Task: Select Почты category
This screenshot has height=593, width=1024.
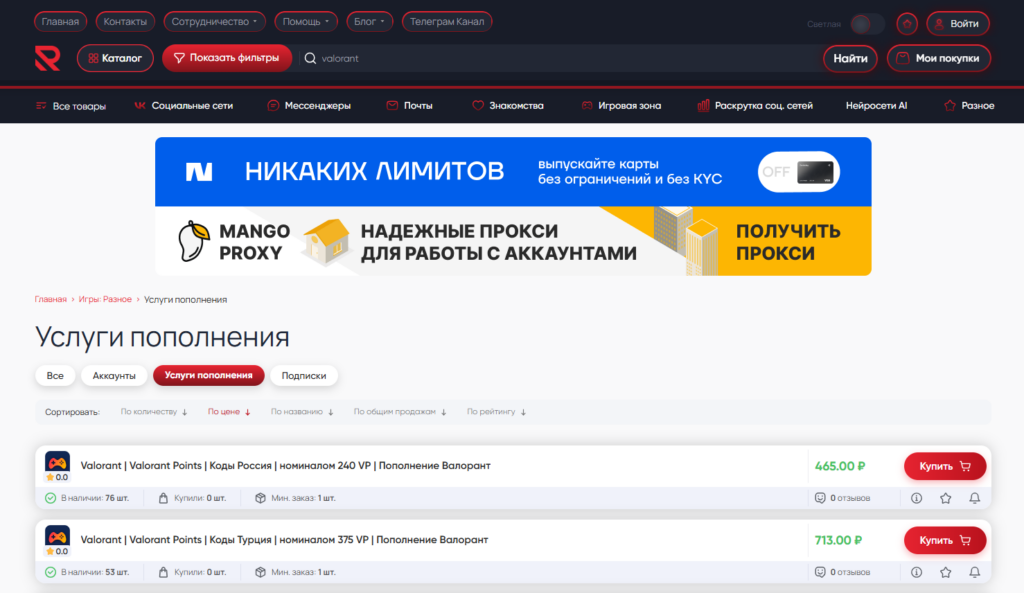Action: coord(409,106)
